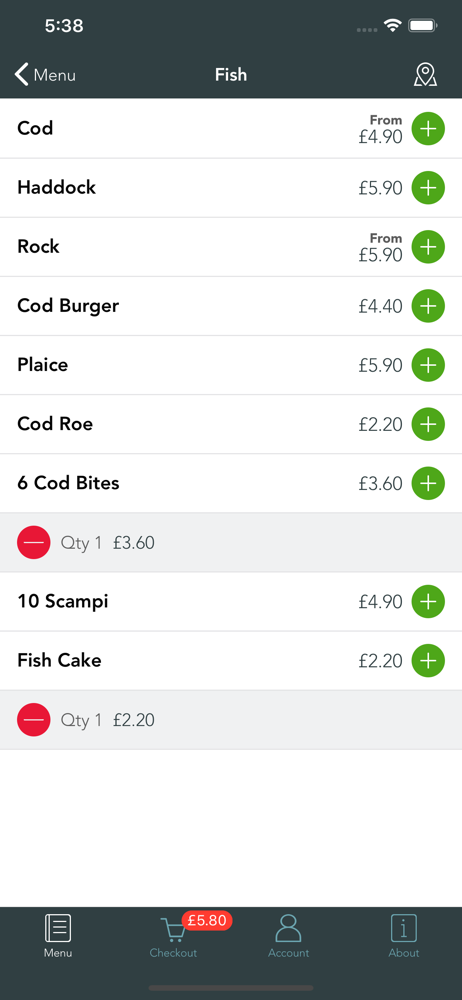Viewport: 462px width, 1000px height.
Task: Add another Fish Cake
Action: (x=428, y=661)
